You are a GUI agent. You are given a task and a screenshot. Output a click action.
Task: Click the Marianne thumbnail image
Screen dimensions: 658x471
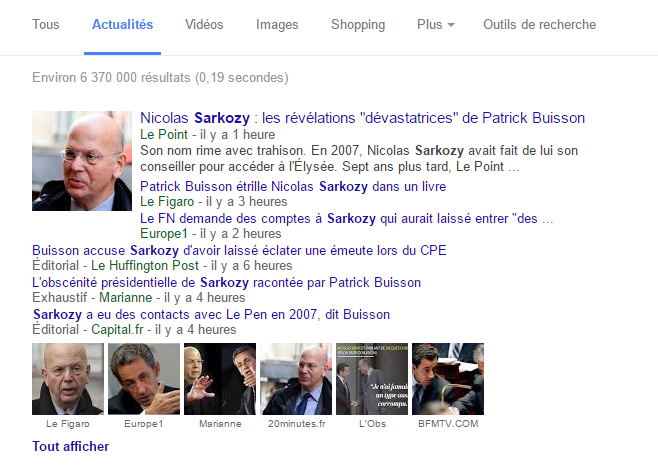click(220, 379)
